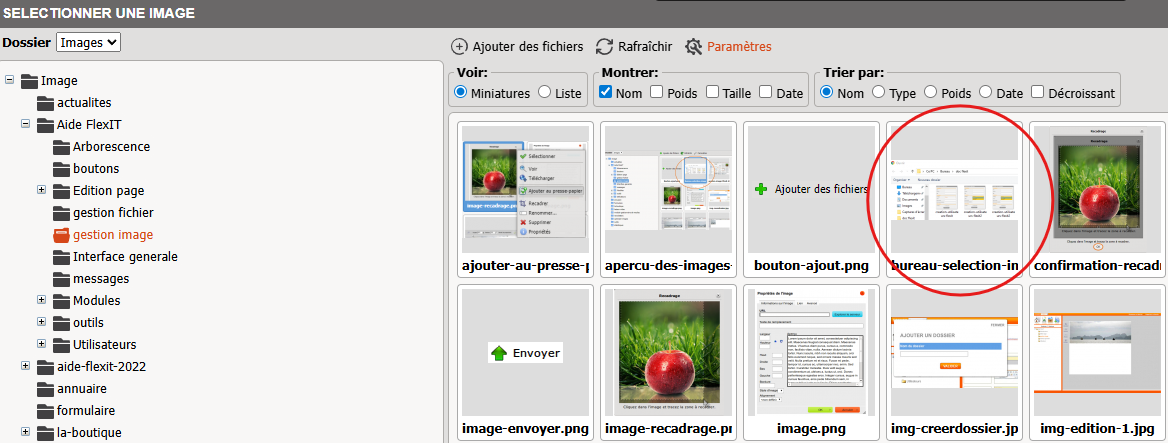This screenshot has height=443, width=1168.
Task: Expand the Edition page folder
Action: pos(42,191)
